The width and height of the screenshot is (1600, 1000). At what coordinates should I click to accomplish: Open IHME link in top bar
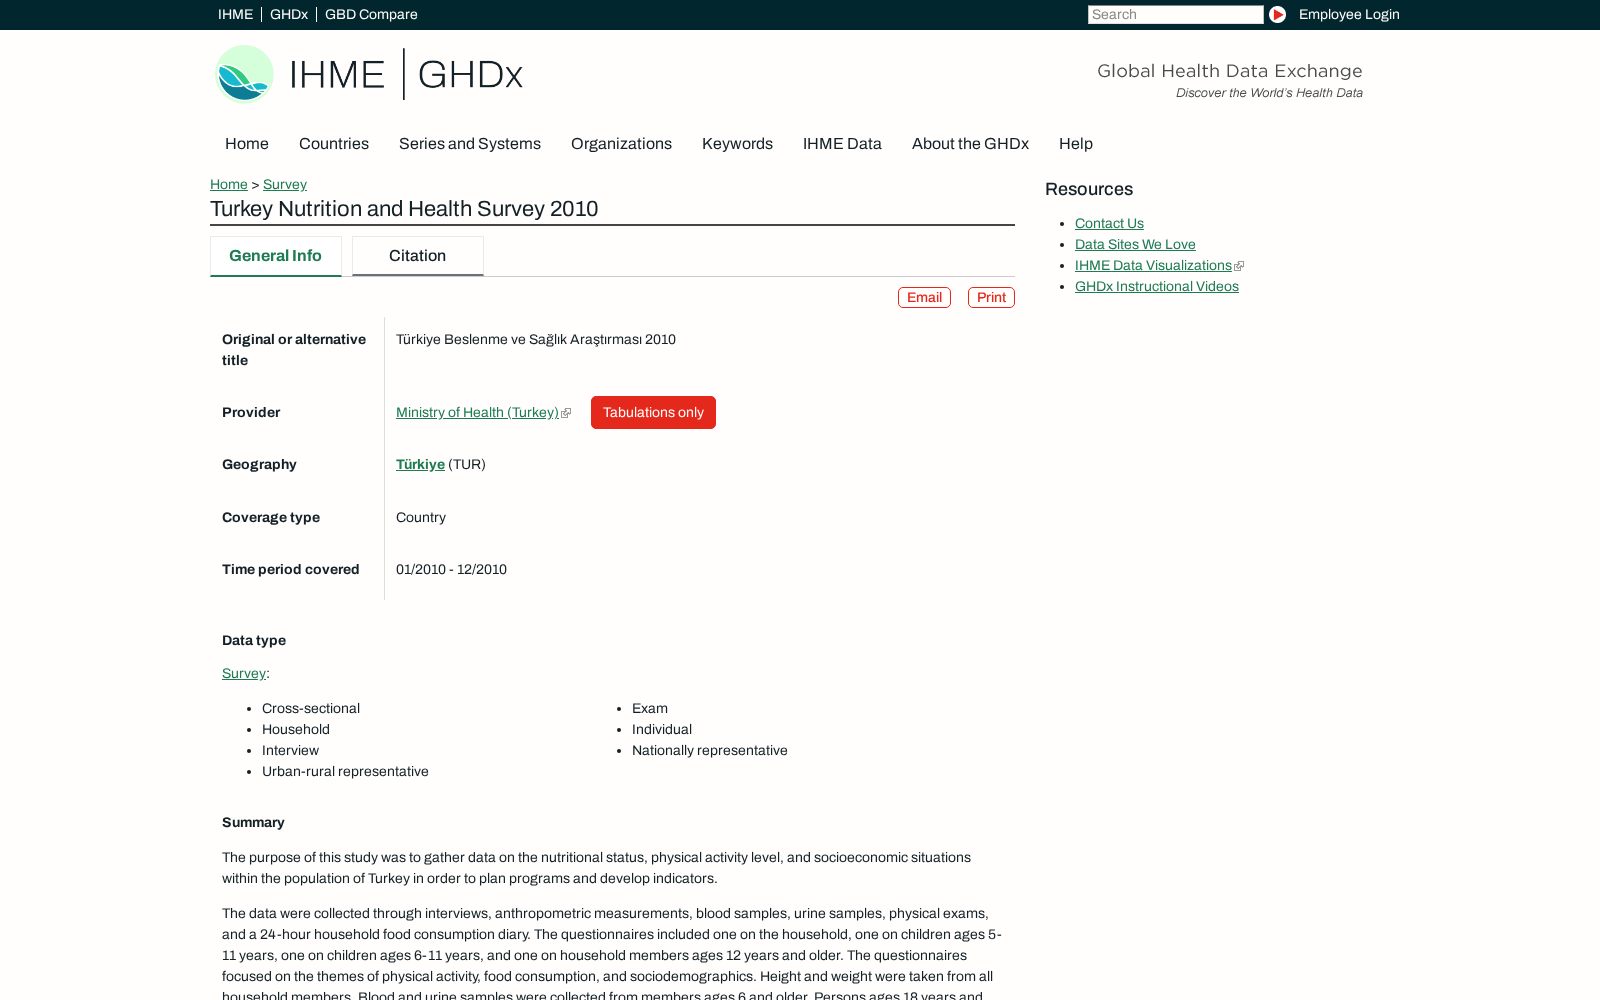(x=235, y=14)
